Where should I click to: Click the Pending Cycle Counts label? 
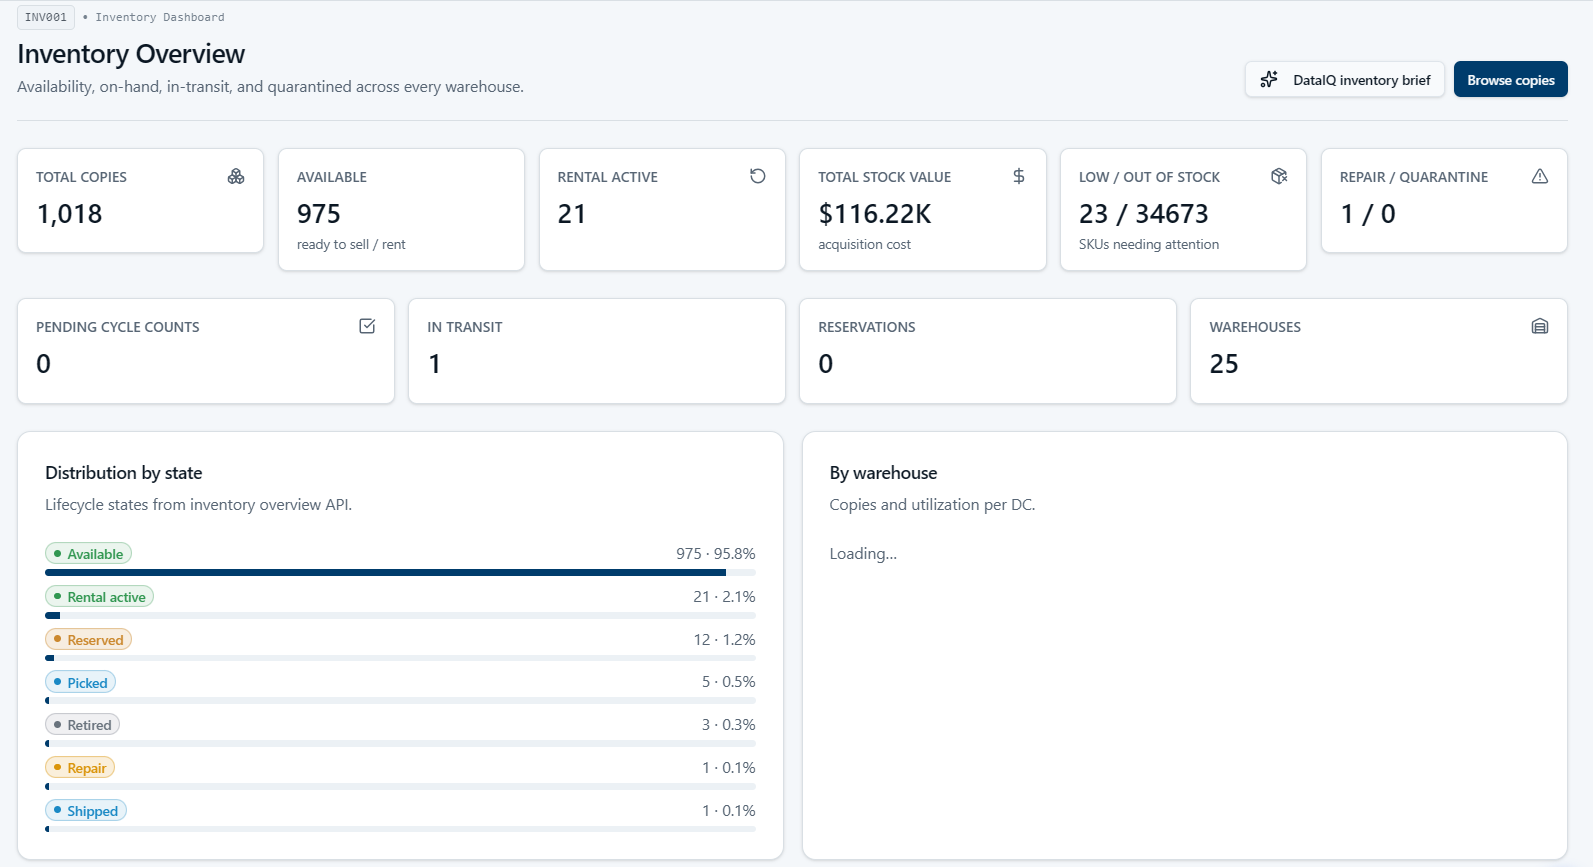click(118, 327)
